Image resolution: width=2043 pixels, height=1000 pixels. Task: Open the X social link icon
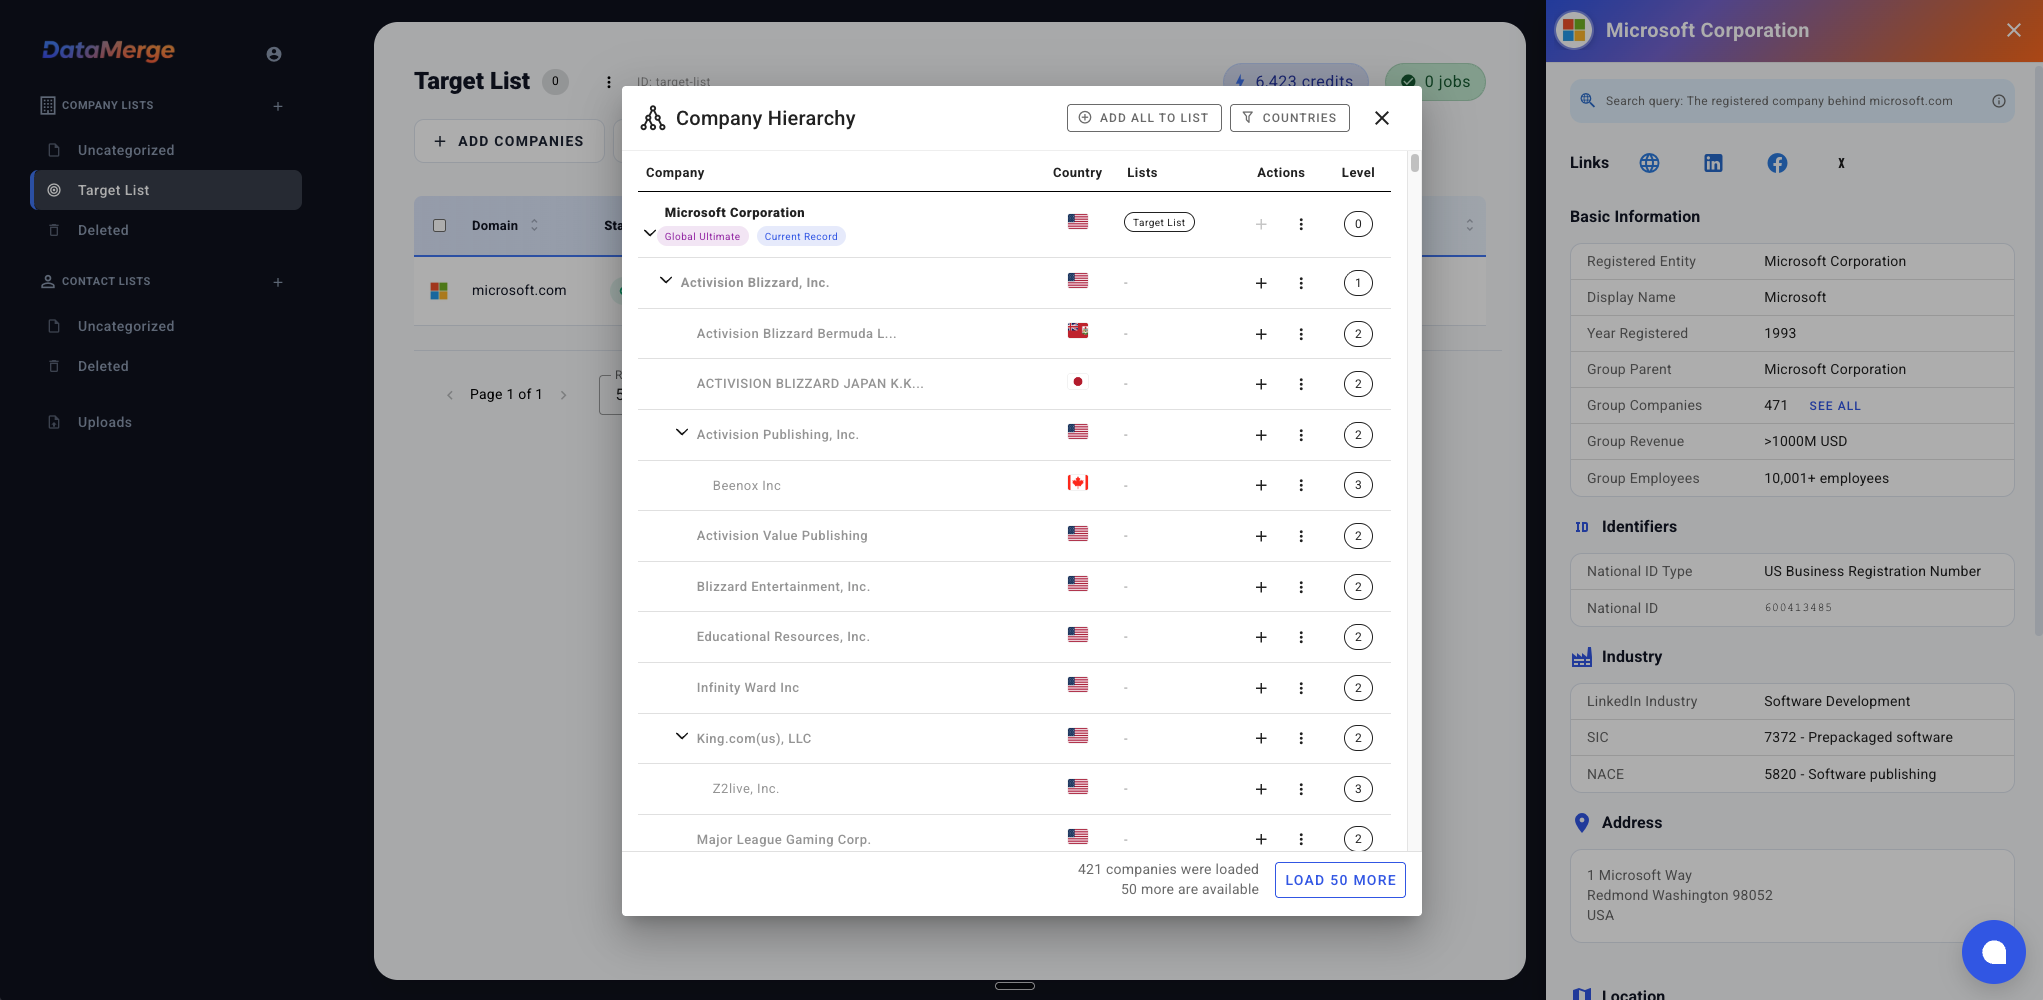pos(1841,163)
